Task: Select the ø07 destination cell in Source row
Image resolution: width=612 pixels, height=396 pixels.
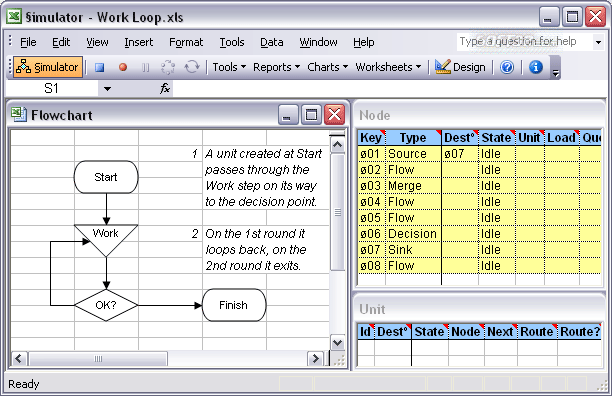Action: [x=460, y=154]
